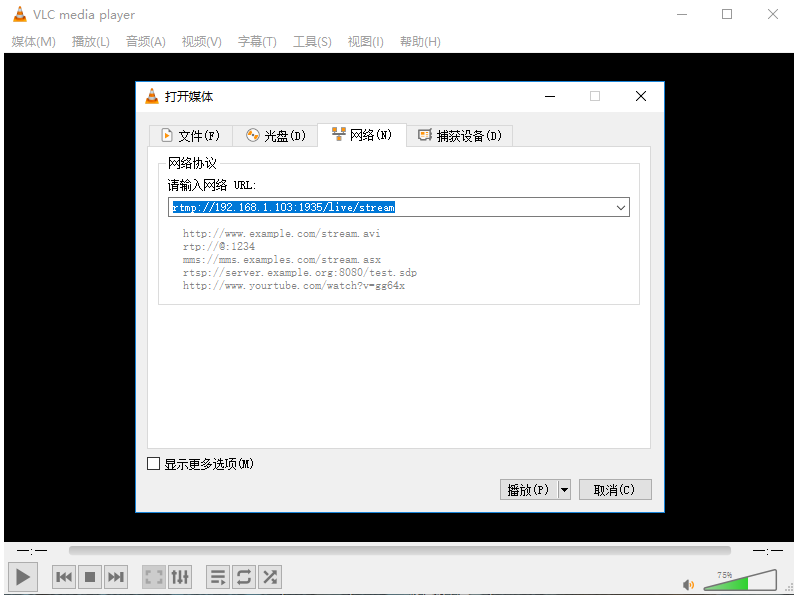
Task: Click example text rtp://@:1234
Action: [219, 247]
